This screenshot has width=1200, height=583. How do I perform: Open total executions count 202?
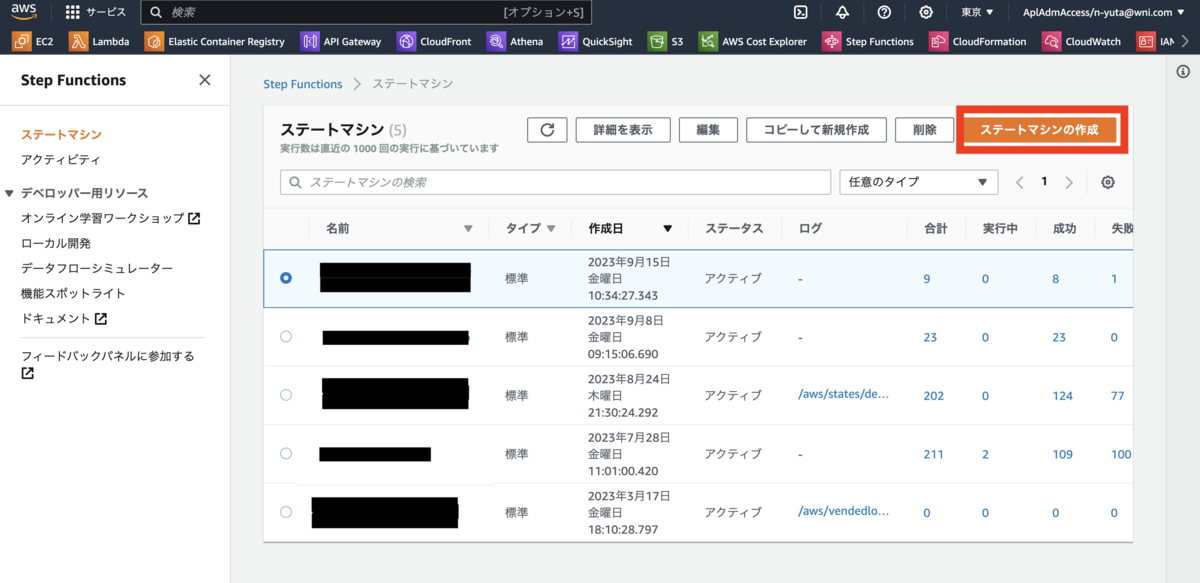click(933, 396)
